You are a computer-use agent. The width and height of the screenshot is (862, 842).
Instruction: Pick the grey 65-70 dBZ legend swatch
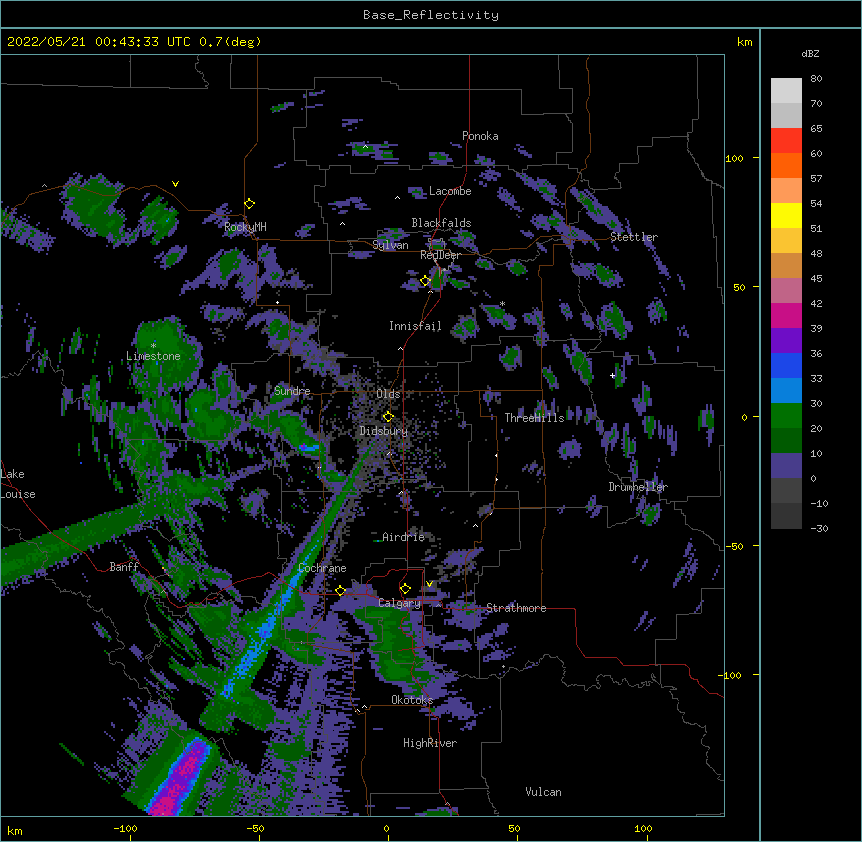click(786, 115)
